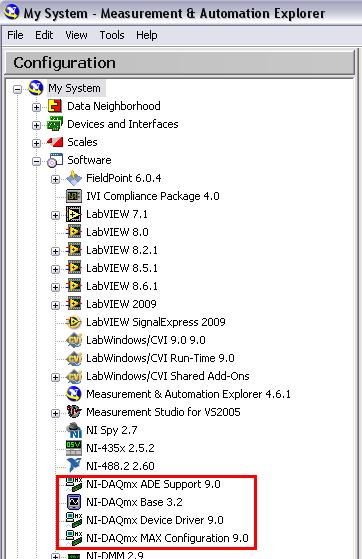Click the NI-DAQmx Base 3.2 icon
This screenshot has width=362, height=559.
(74, 502)
